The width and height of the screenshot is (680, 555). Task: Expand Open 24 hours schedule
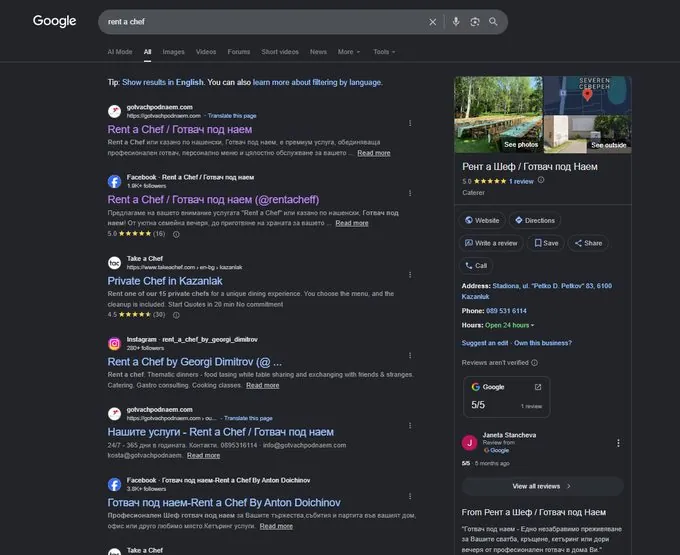[510, 325]
